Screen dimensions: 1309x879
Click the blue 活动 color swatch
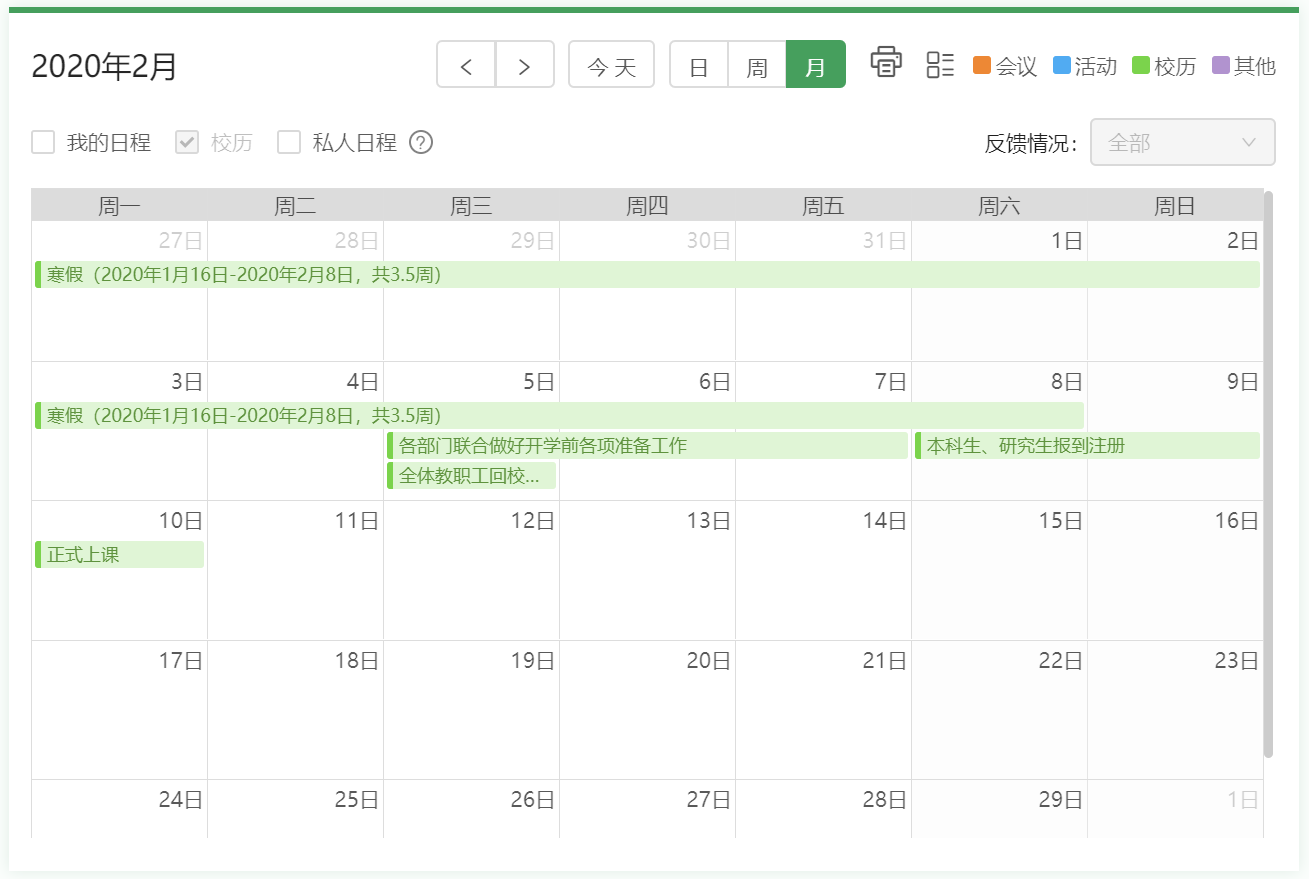coord(1061,66)
